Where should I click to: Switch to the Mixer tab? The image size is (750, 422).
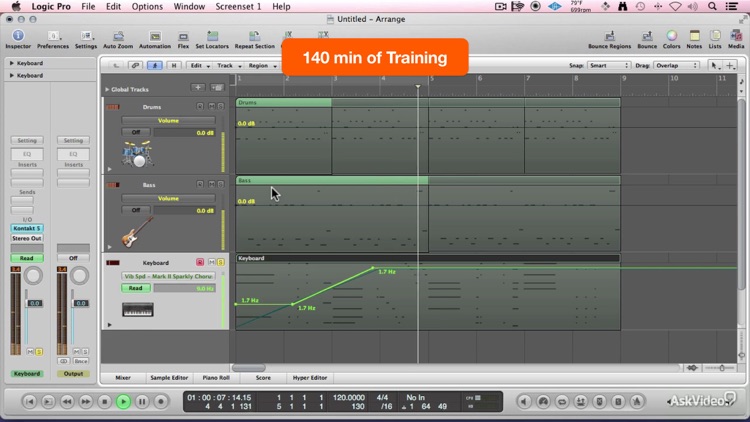point(123,378)
